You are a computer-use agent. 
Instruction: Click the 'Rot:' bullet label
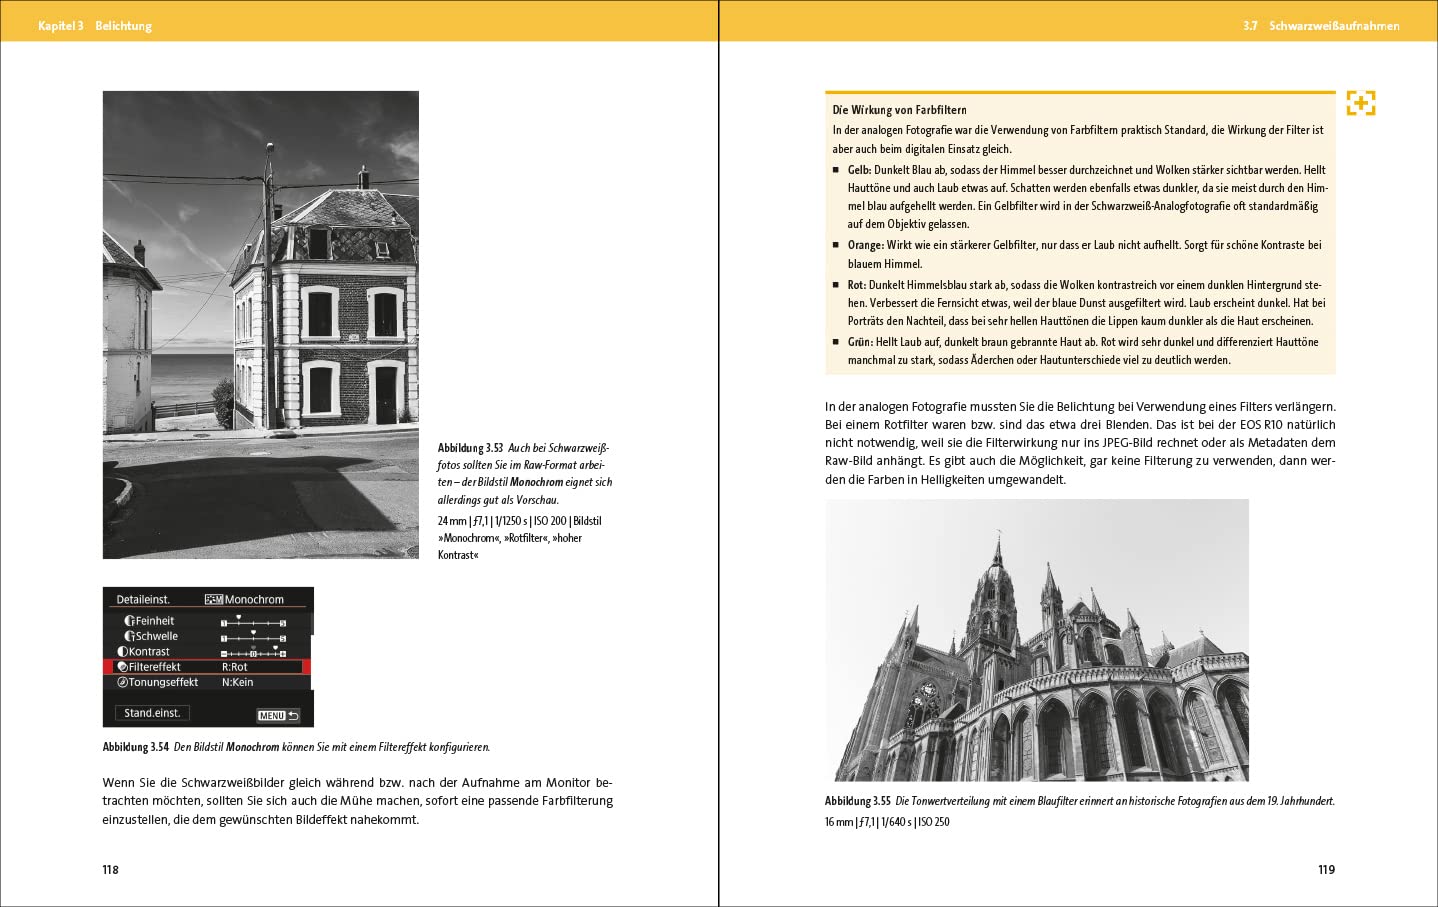[857, 285]
